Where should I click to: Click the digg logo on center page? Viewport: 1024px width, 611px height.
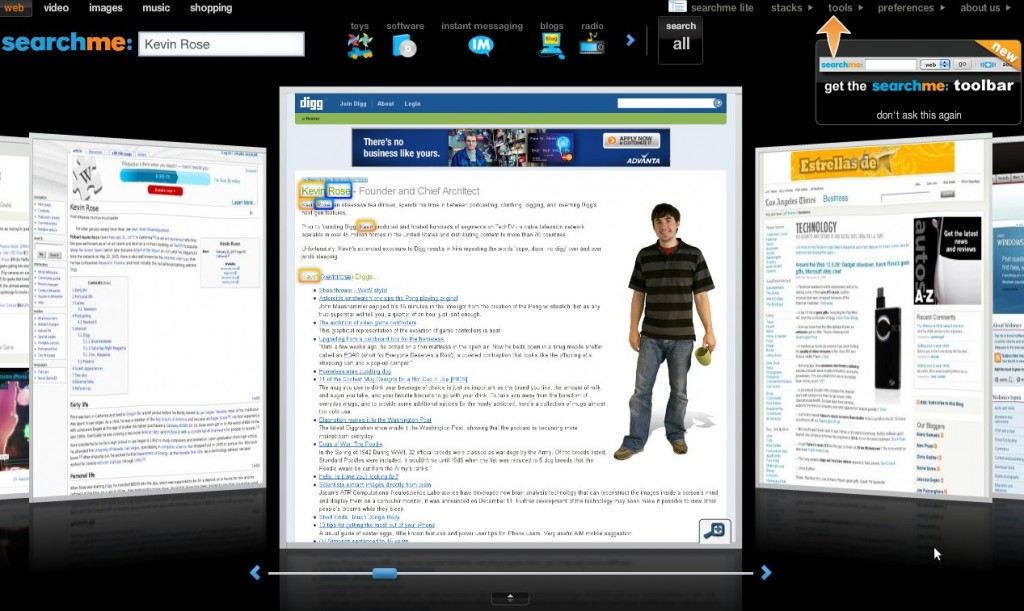click(x=312, y=103)
